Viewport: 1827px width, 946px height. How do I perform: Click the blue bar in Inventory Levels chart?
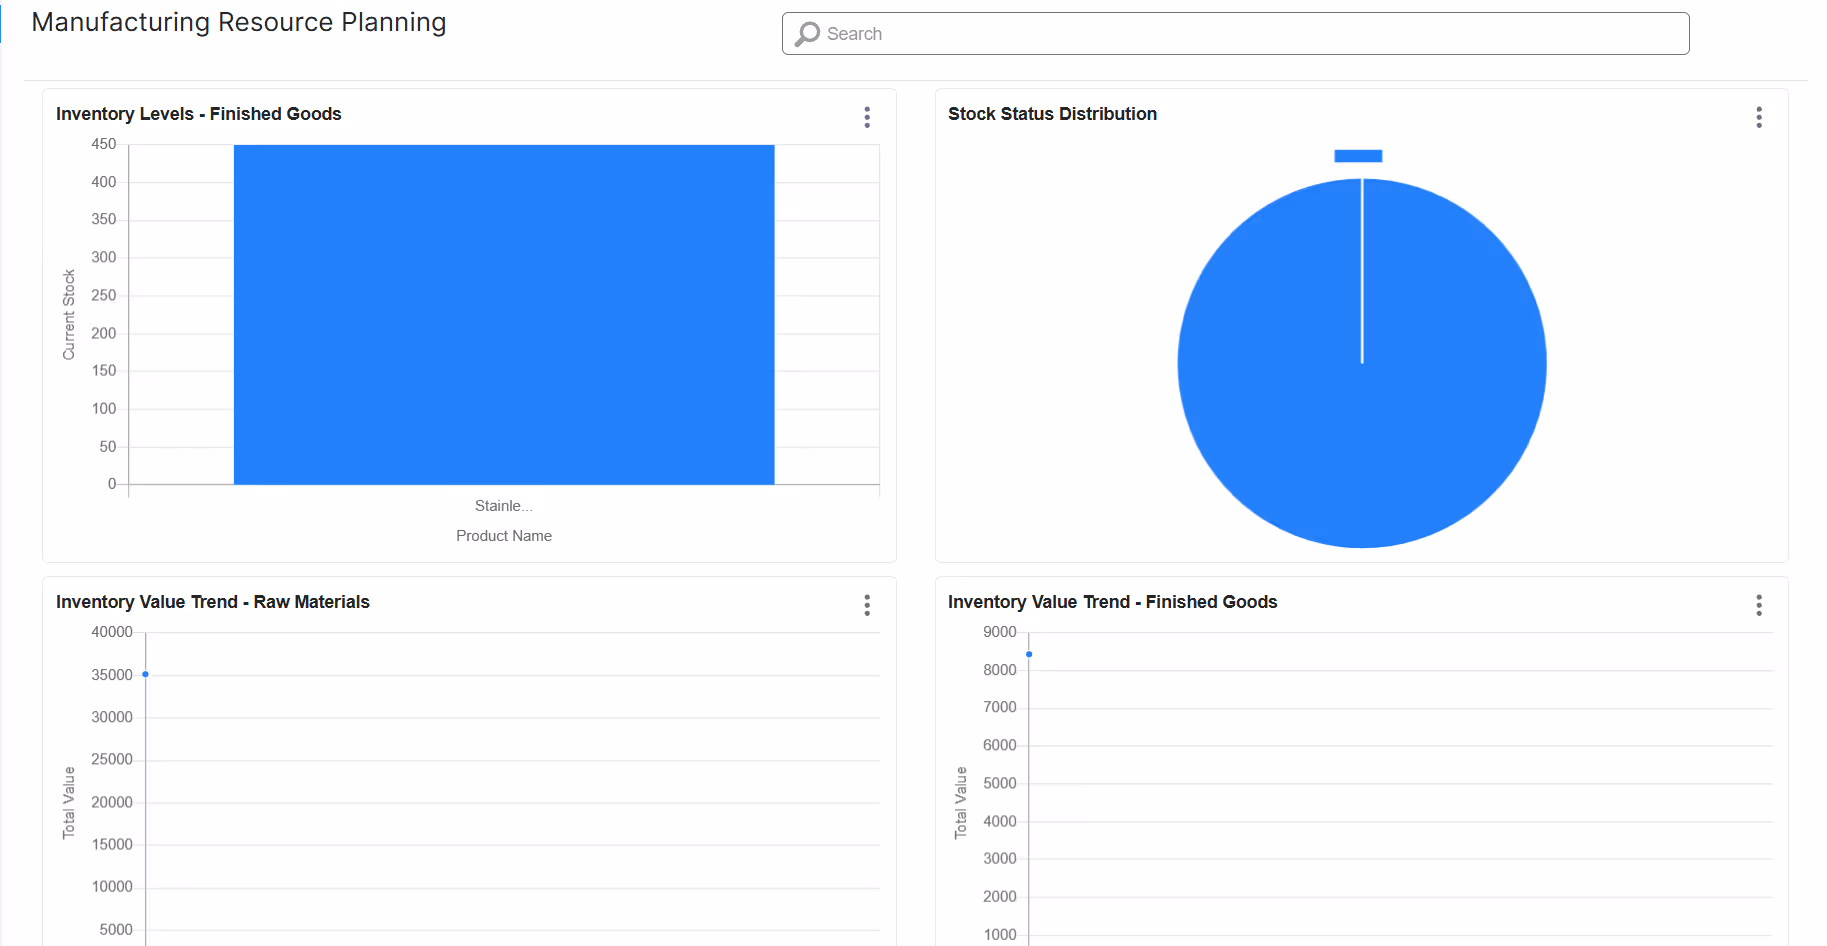(504, 315)
